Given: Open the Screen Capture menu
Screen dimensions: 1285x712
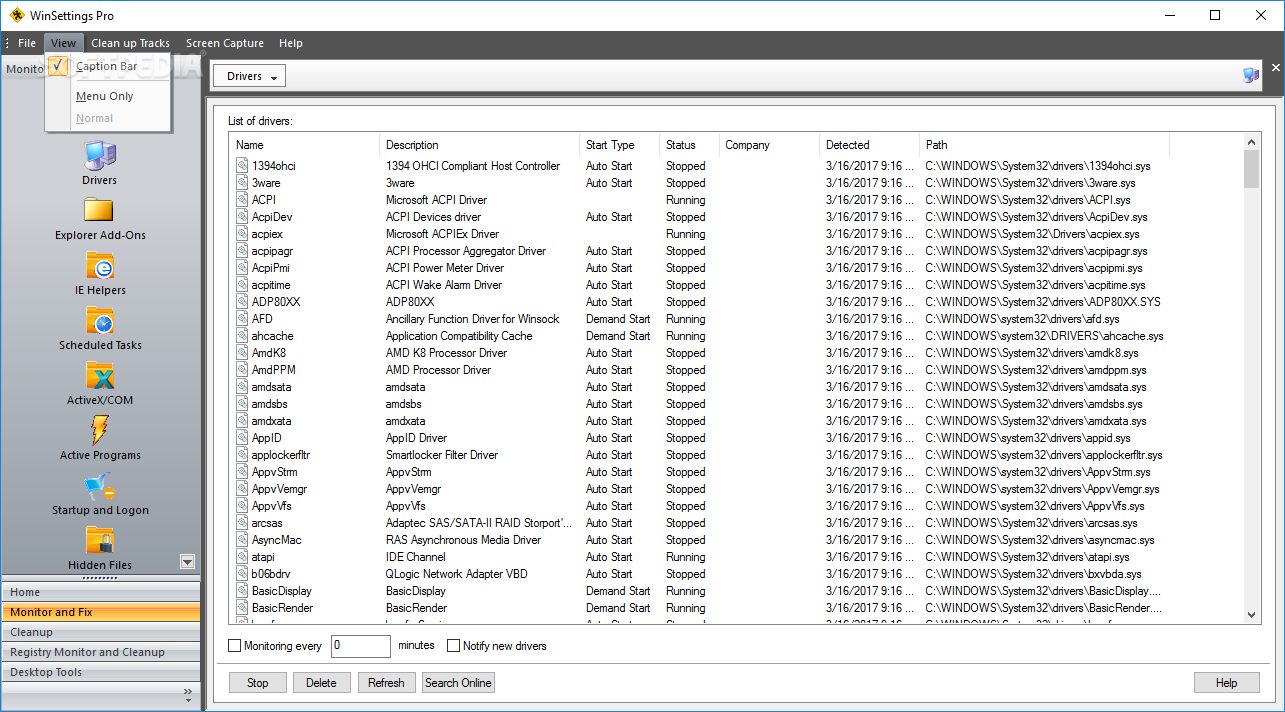Looking at the screenshot, I should [x=225, y=43].
